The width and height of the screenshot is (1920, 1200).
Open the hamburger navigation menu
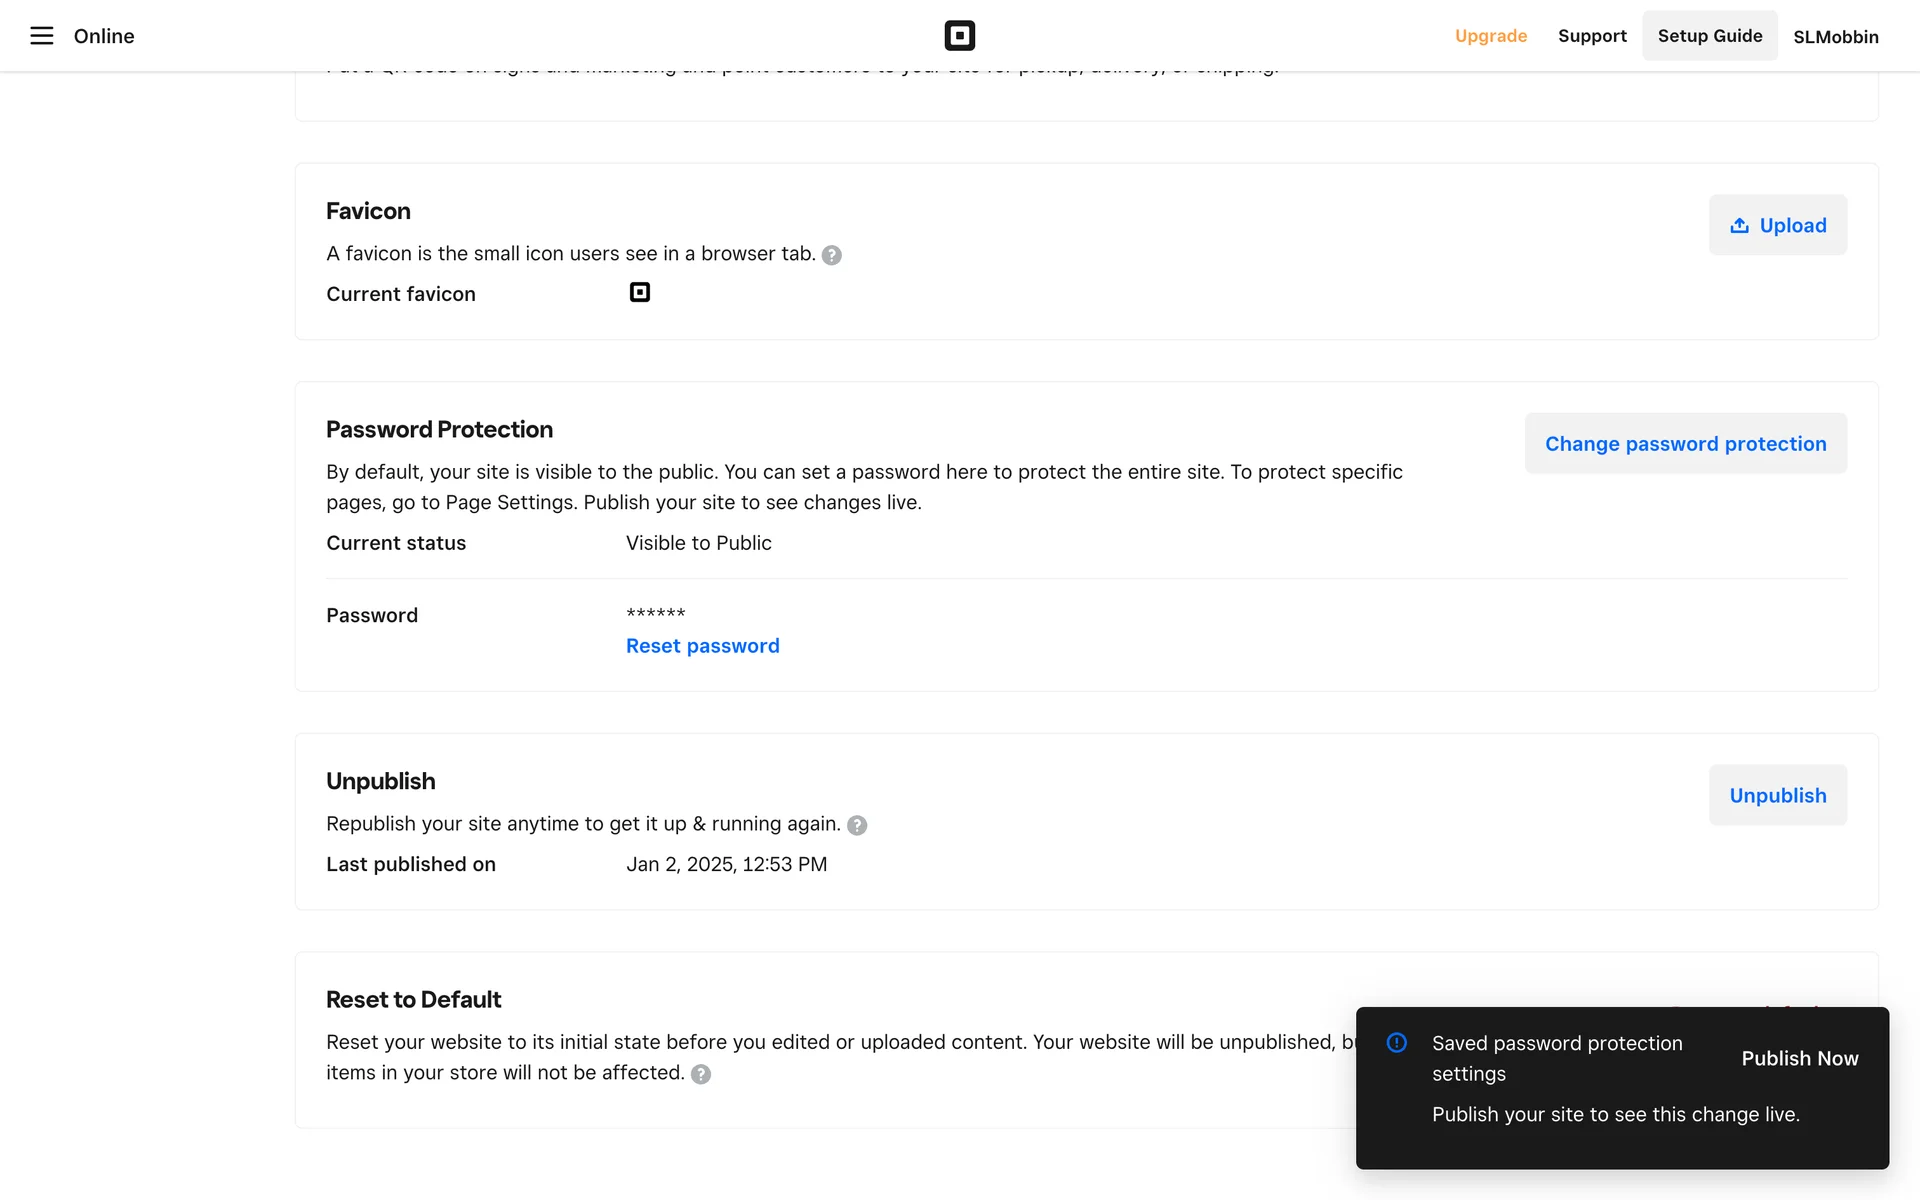[x=41, y=36]
